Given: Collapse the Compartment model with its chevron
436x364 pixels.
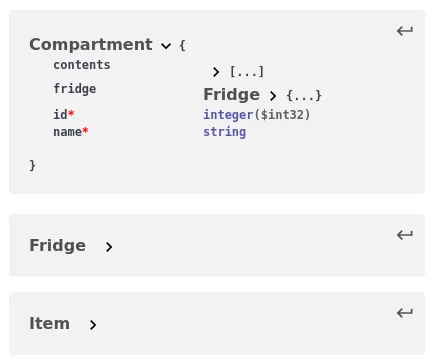Looking at the screenshot, I should [x=166, y=46].
